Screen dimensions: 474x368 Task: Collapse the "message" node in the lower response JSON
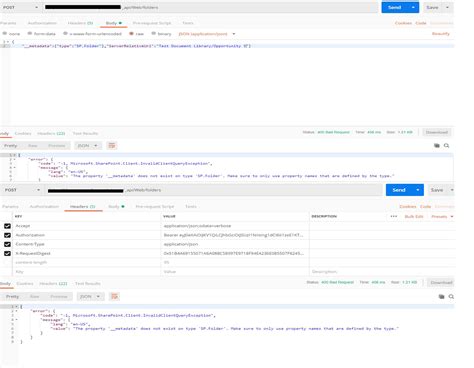tap(16, 320)
